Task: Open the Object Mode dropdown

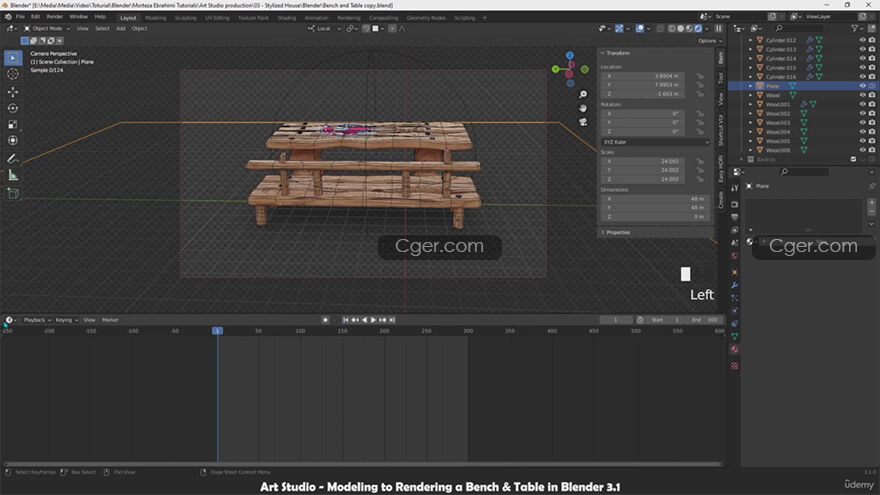Action: (x=46, y=28)
